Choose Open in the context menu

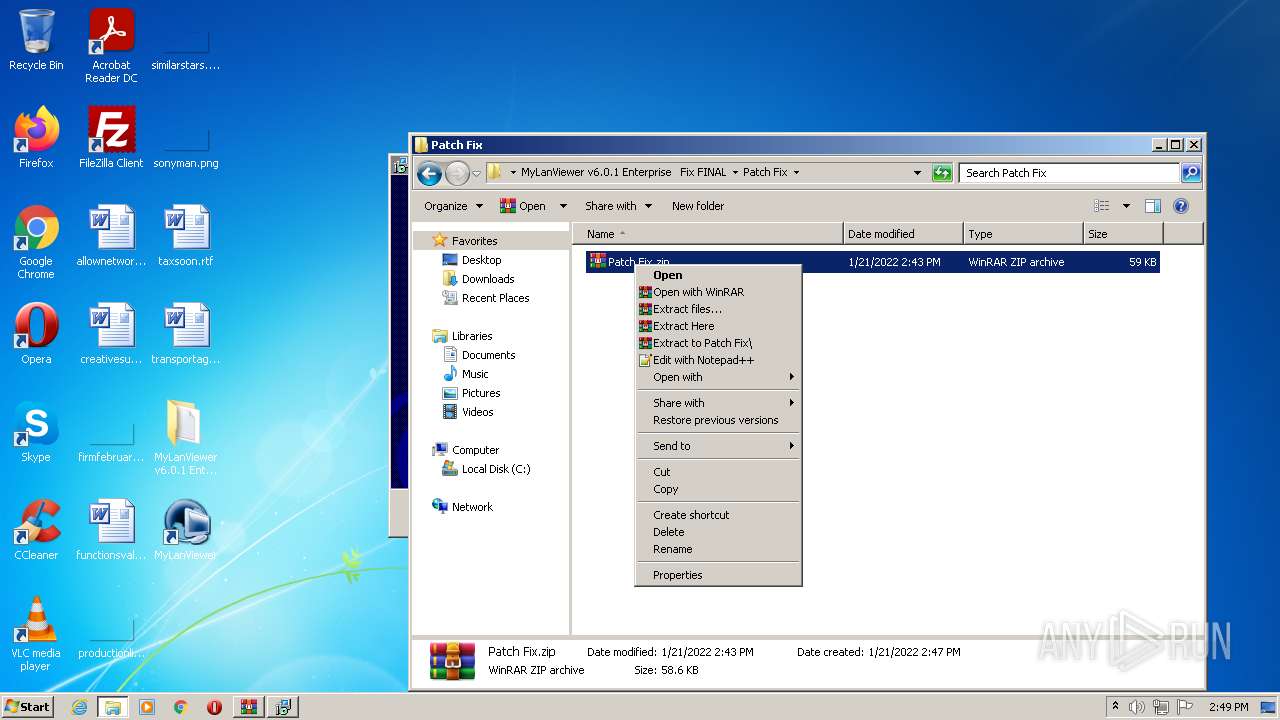pos(718,275)
